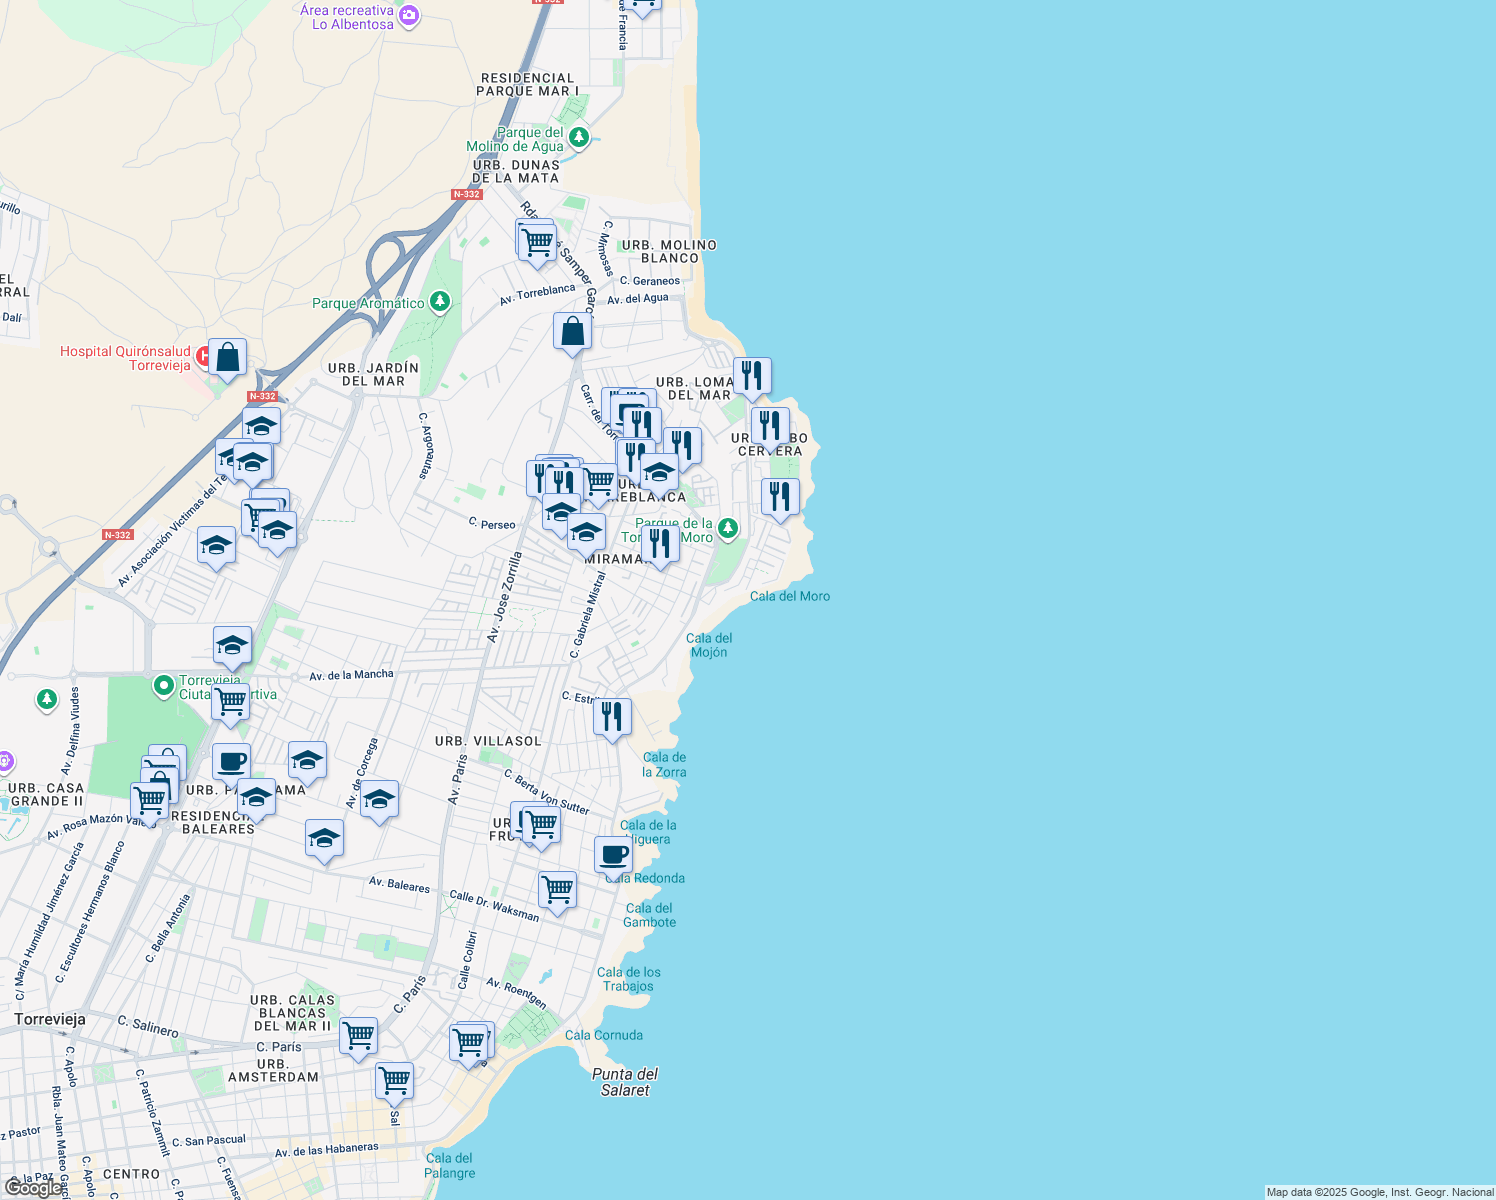Click the Área recreativa Lo Albentosa marker
1496x1200 pixels.
click(408, 14)
